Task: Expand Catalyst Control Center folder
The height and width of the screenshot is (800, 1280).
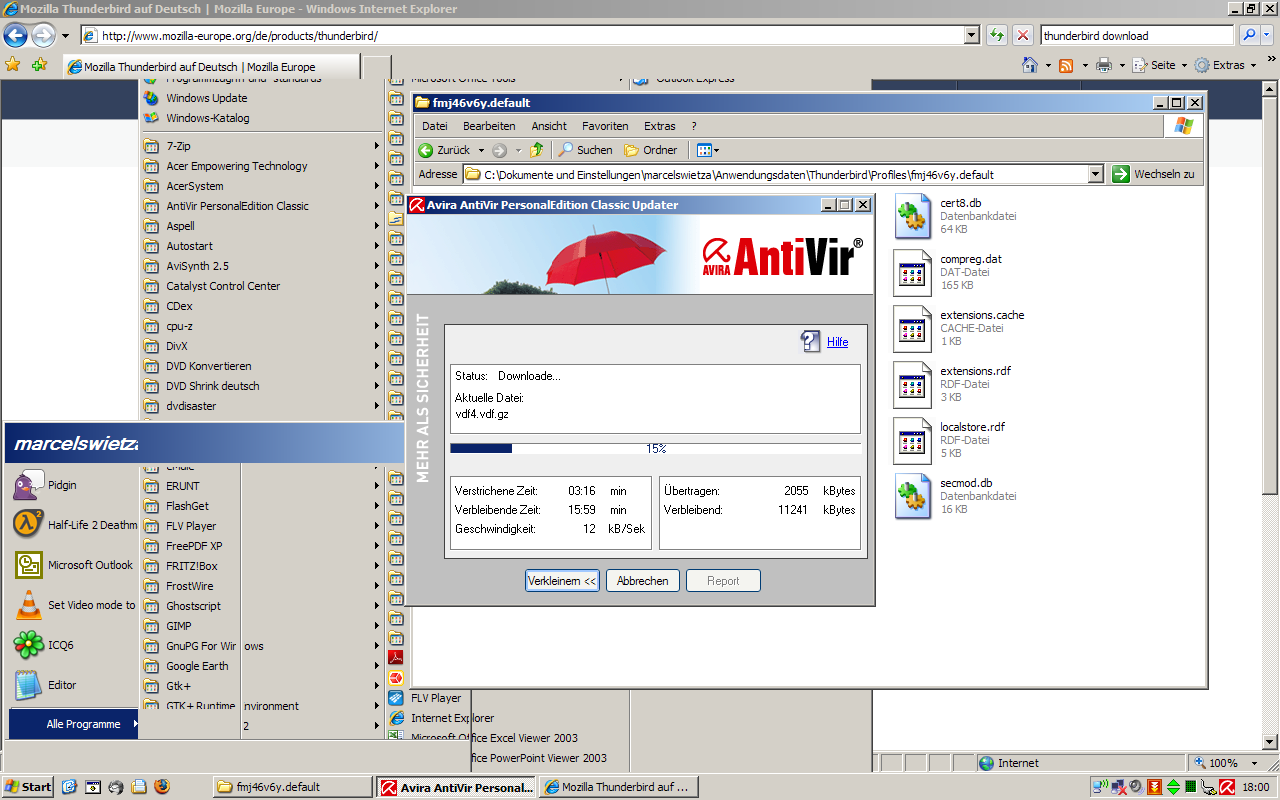Action: point(262,286)
